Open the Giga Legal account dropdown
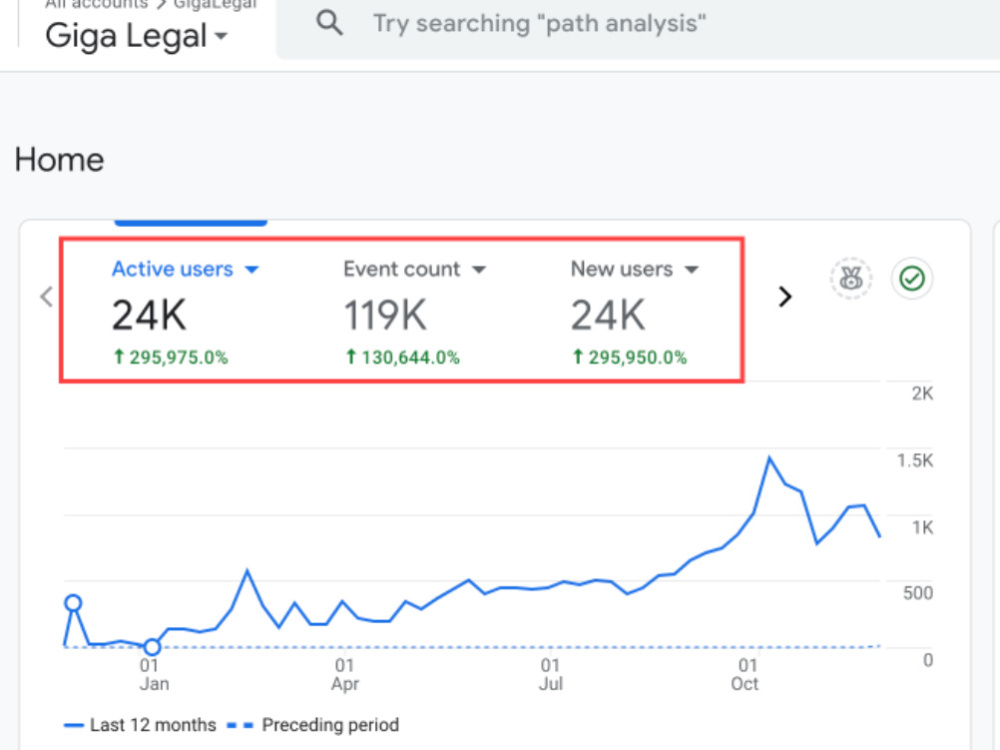The width and height of the screenshot is (1000, 750). pyautogui.click(x=136, y=36)
